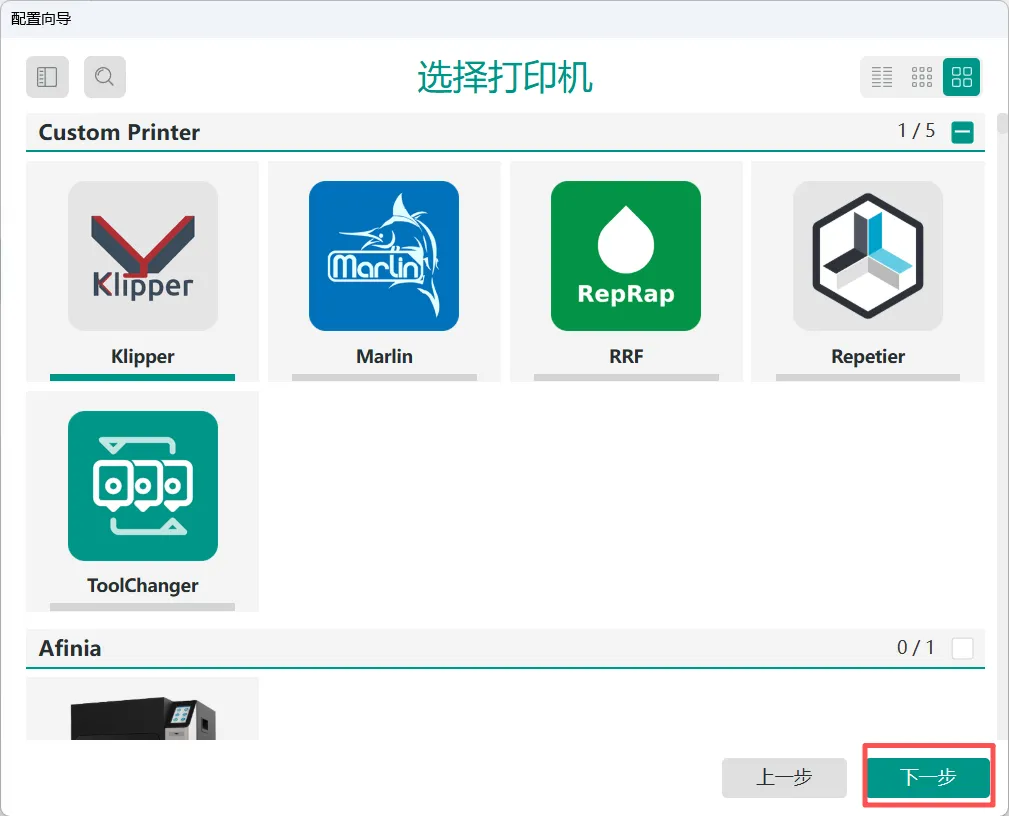Toggle Custom Printer group checkbox
Viewport: 1009px width, 816px height.
pyautogui.click(x=963, y=133)
